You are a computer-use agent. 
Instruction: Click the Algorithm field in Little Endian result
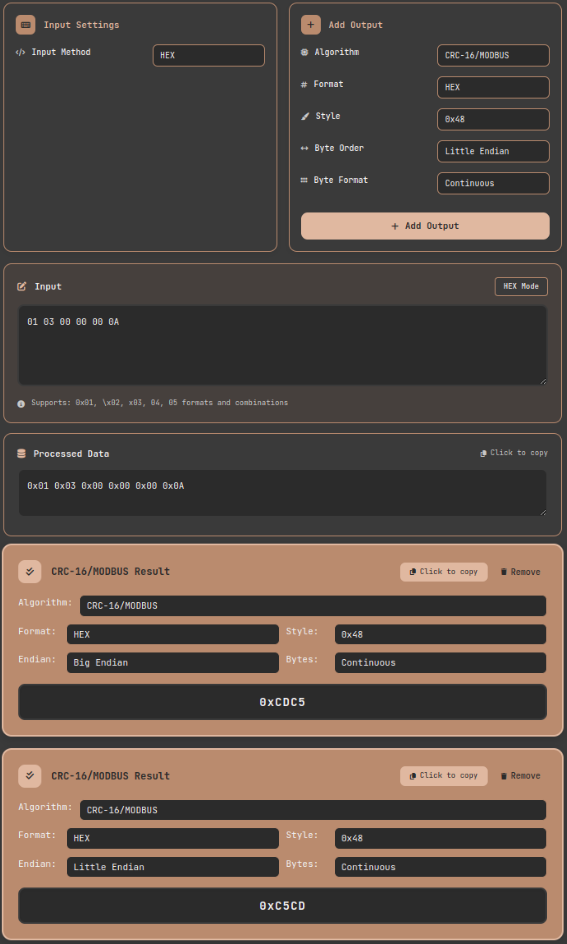point(313,810)
